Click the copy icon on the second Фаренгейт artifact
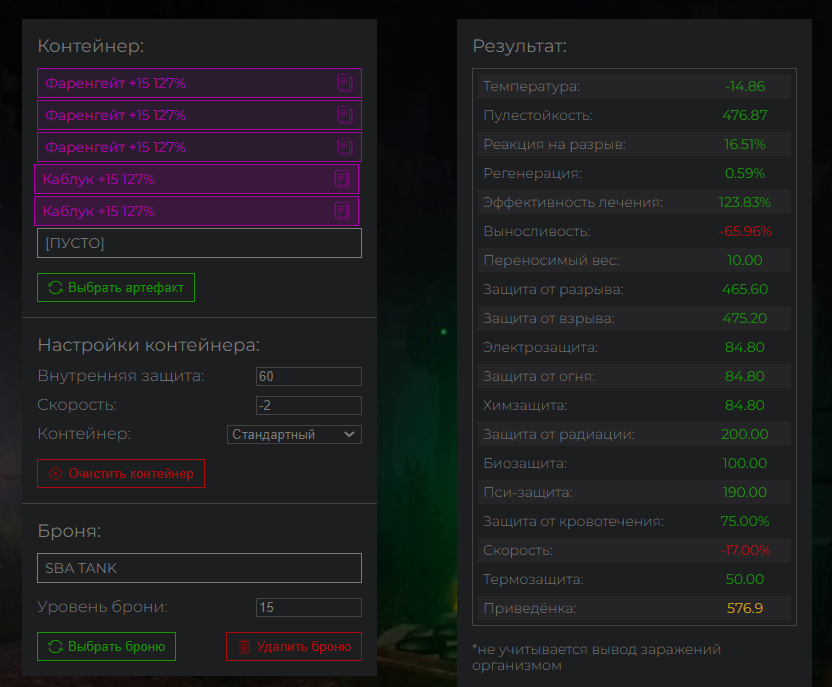The image size is (832, 687). coord(345,115)
